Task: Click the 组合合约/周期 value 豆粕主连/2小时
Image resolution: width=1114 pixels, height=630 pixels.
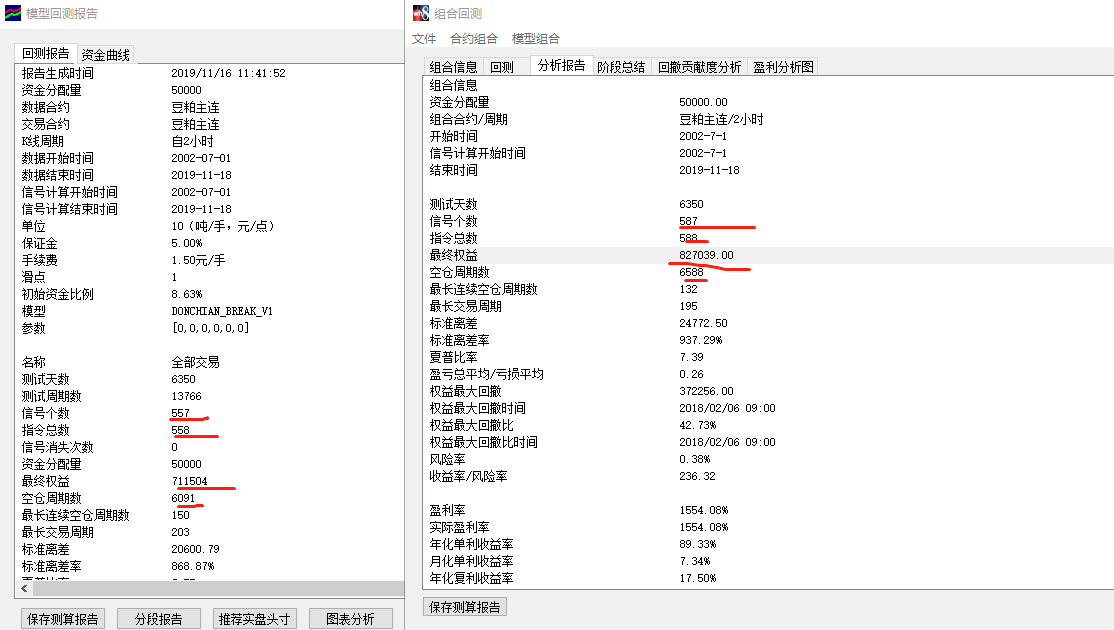Action: (721, 119)
